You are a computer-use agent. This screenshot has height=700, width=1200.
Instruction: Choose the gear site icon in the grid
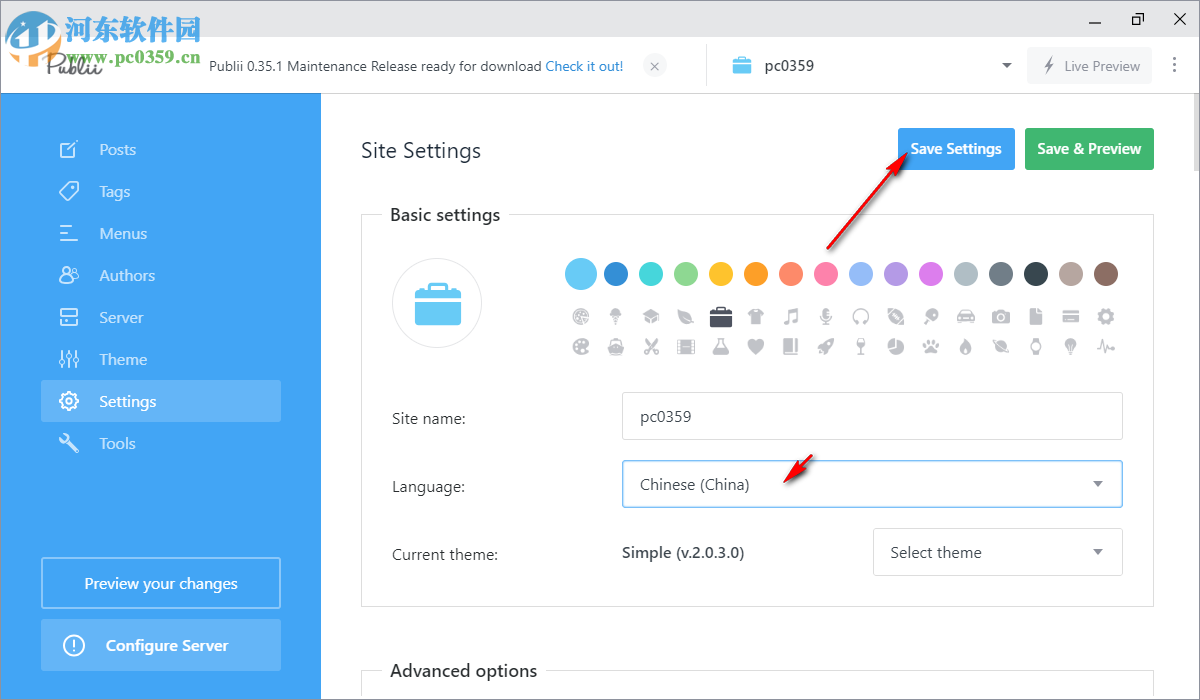[1106, 317]
